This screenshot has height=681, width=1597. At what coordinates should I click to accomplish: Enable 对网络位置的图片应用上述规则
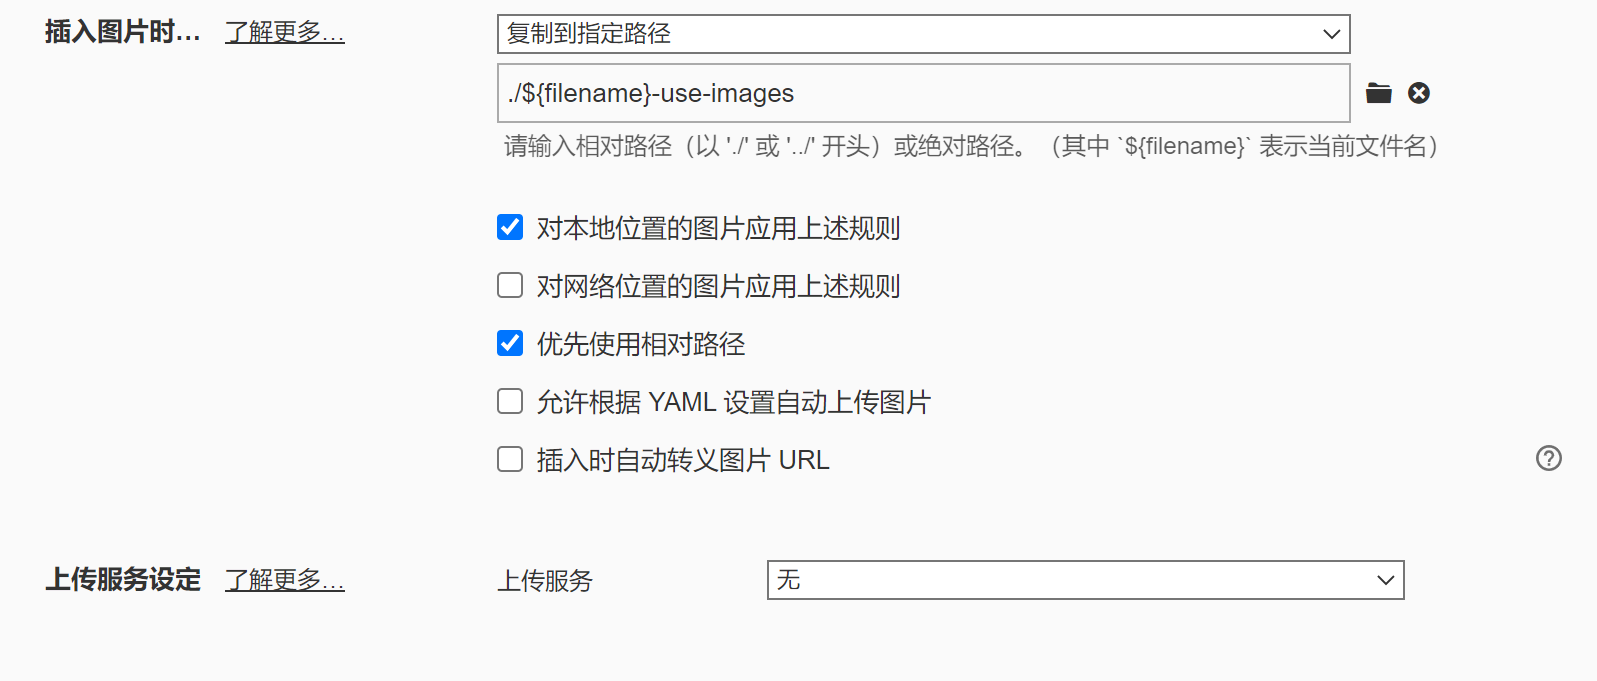[x=510, y=285]
